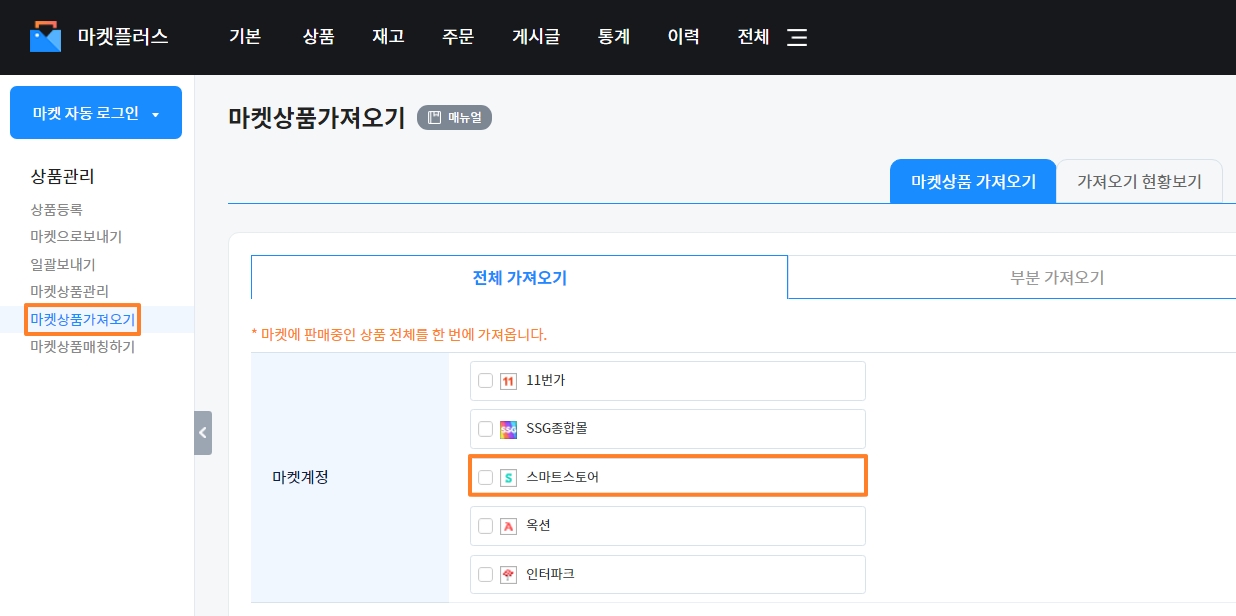
Task: Click the 스마트스토어 logo icon
Action: point(508,478)
